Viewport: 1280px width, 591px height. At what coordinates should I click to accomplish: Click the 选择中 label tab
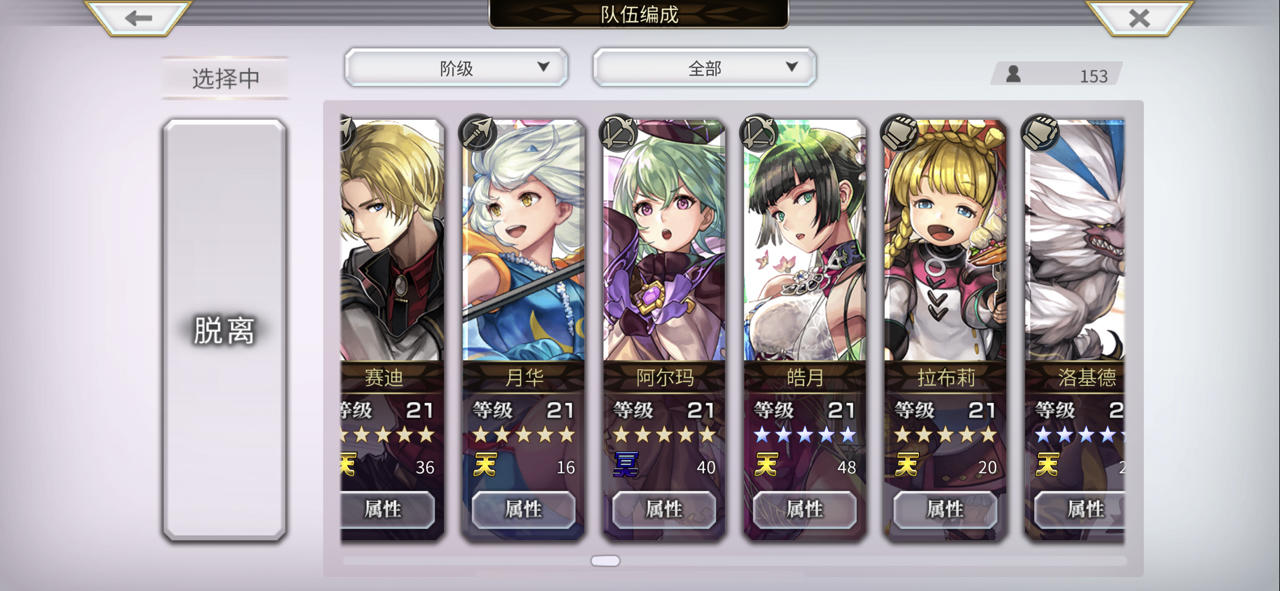pos(225,78)
